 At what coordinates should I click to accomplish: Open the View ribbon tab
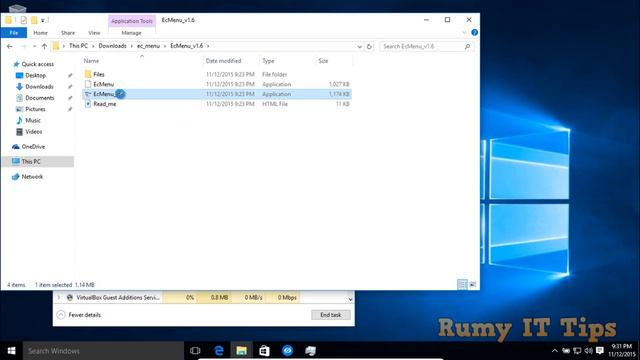point(94,33)
